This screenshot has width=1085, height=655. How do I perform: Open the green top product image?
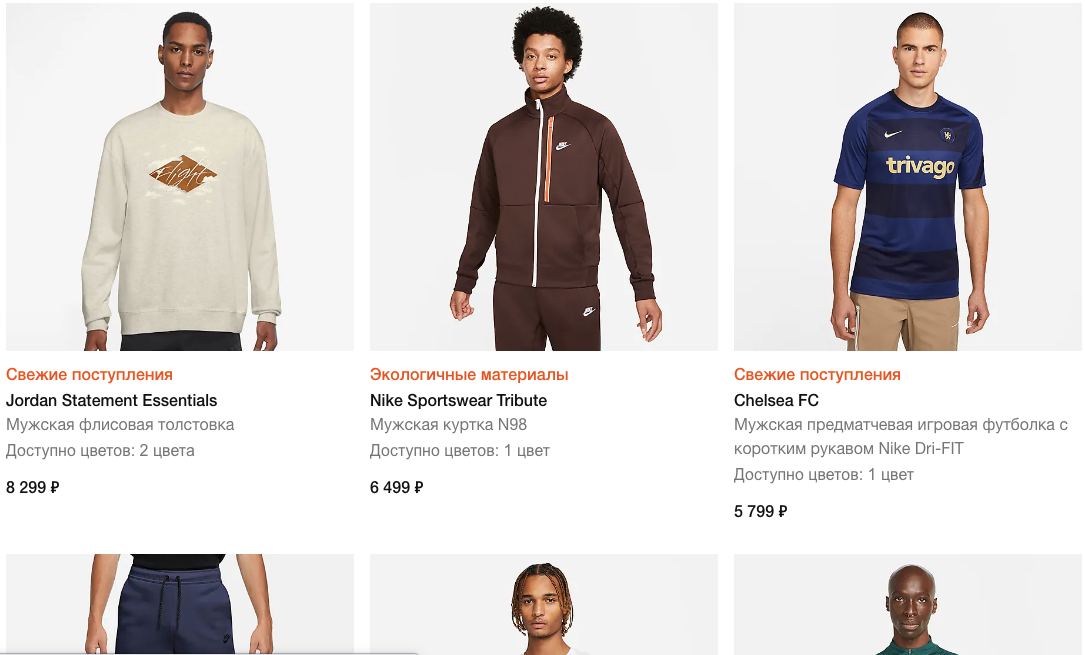(x=908, y=604)
